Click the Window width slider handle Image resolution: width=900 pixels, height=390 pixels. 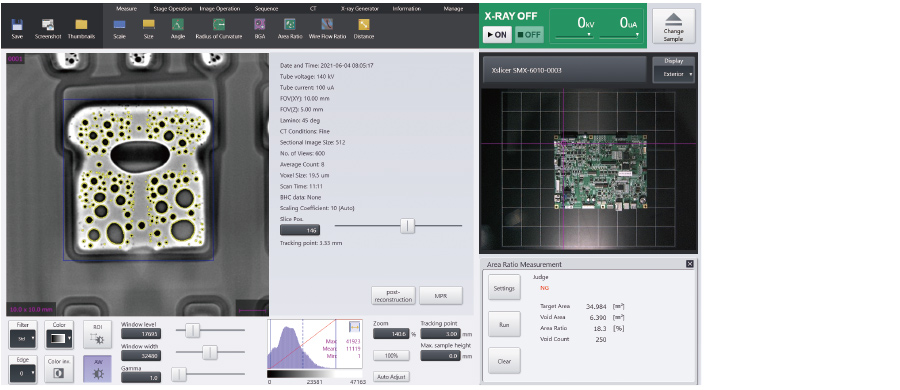pyautogui.click(x=211, y=352)
